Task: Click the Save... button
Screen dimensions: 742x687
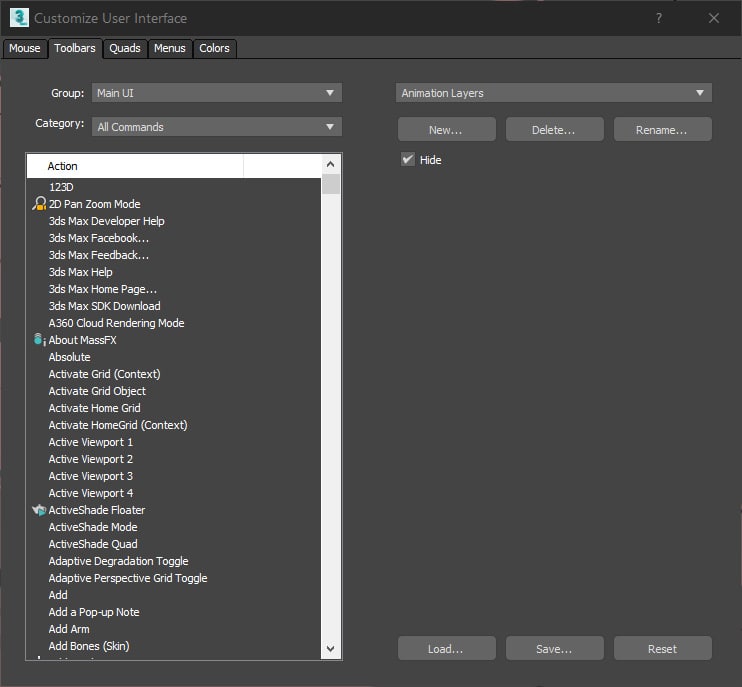Action: tap(555, 648)
